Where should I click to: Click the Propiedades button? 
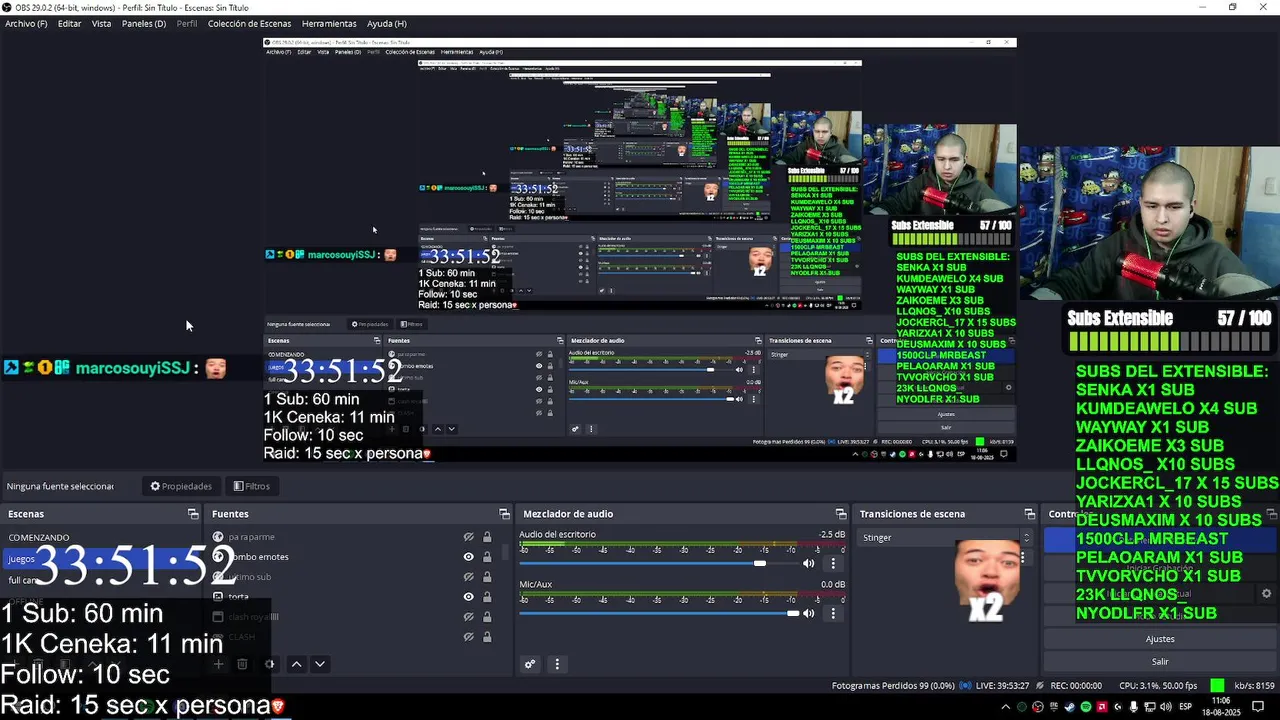(181, 486)
